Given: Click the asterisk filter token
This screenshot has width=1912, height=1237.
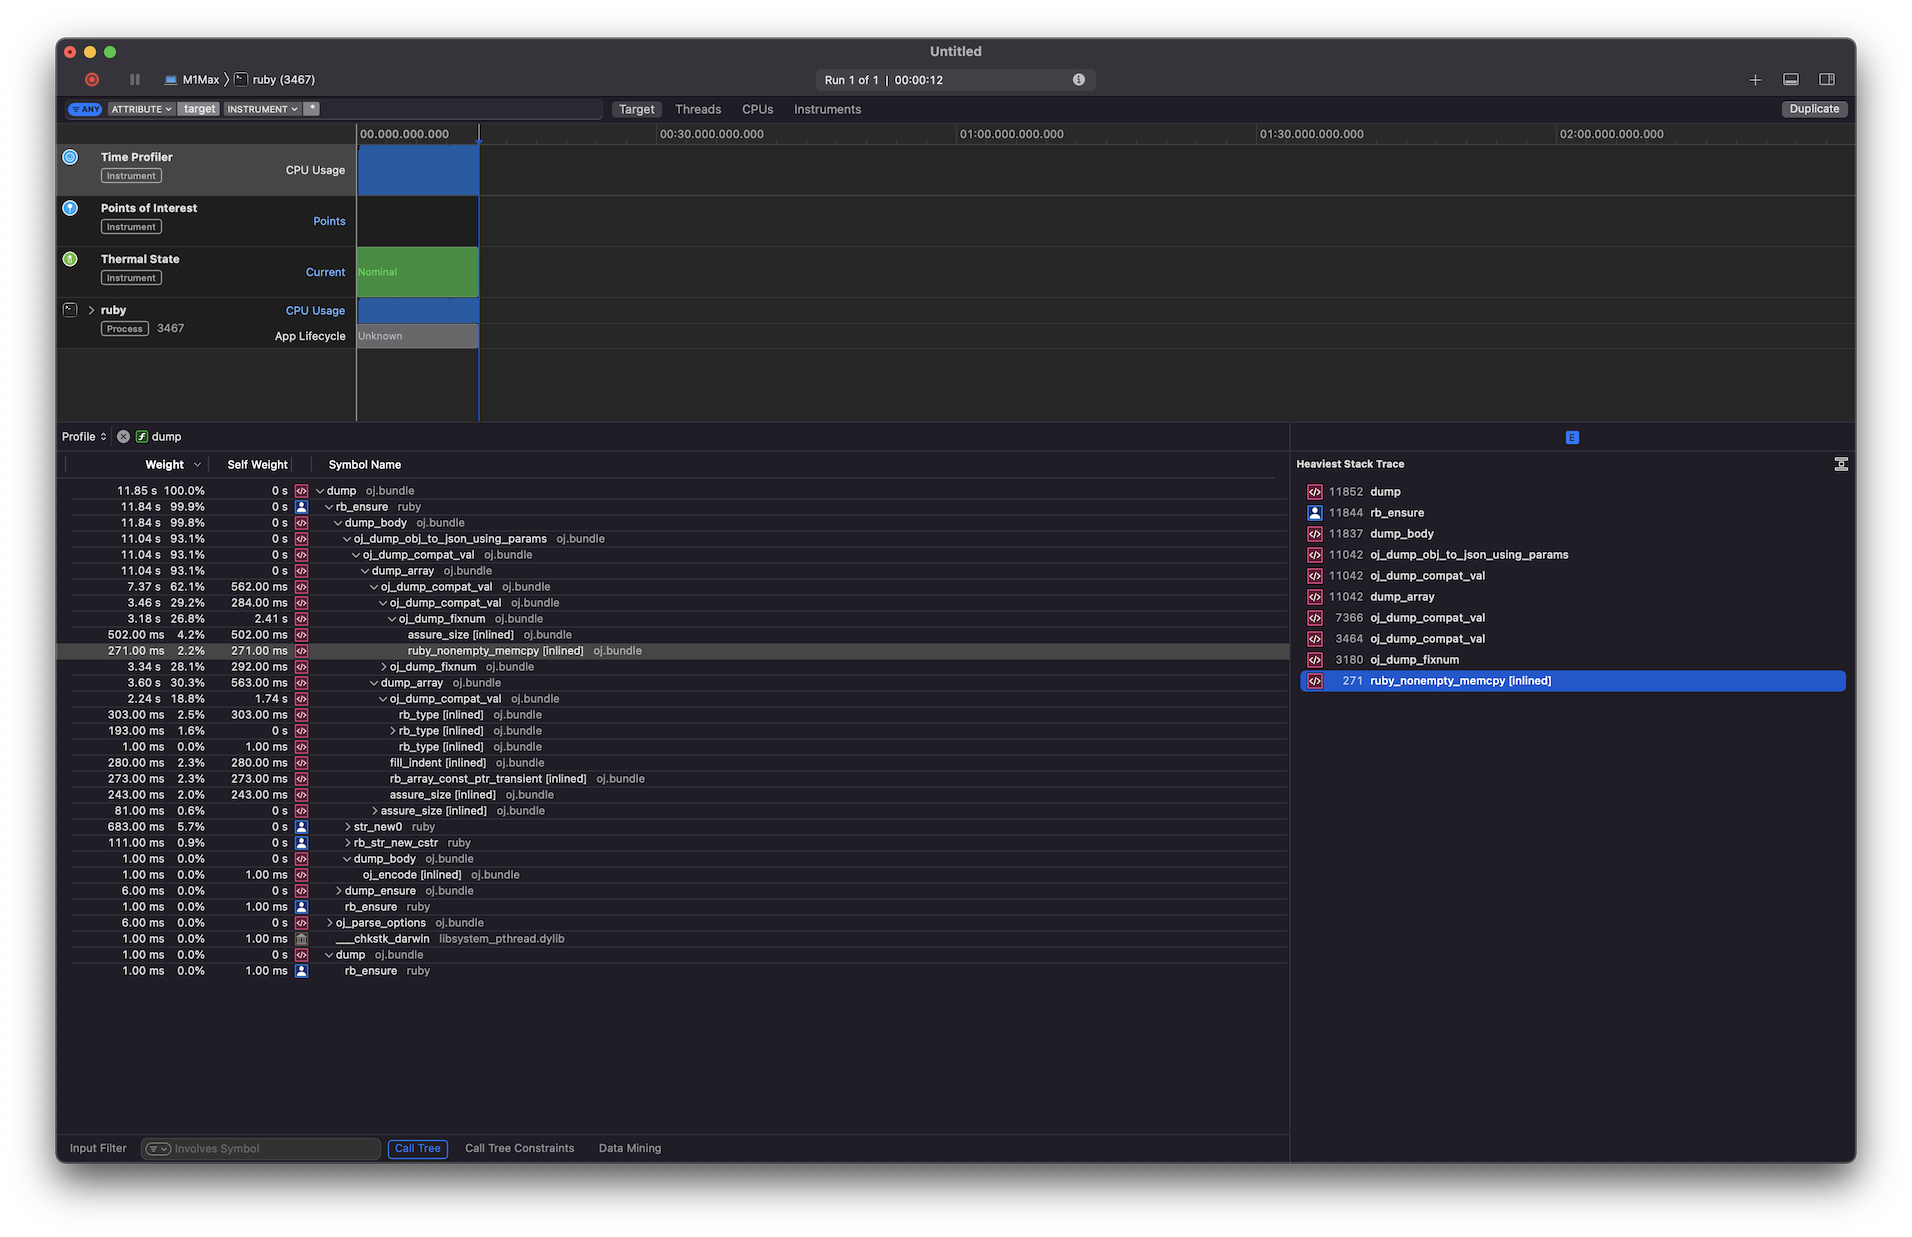Looking at the screenshot, I should pos(312,109).
